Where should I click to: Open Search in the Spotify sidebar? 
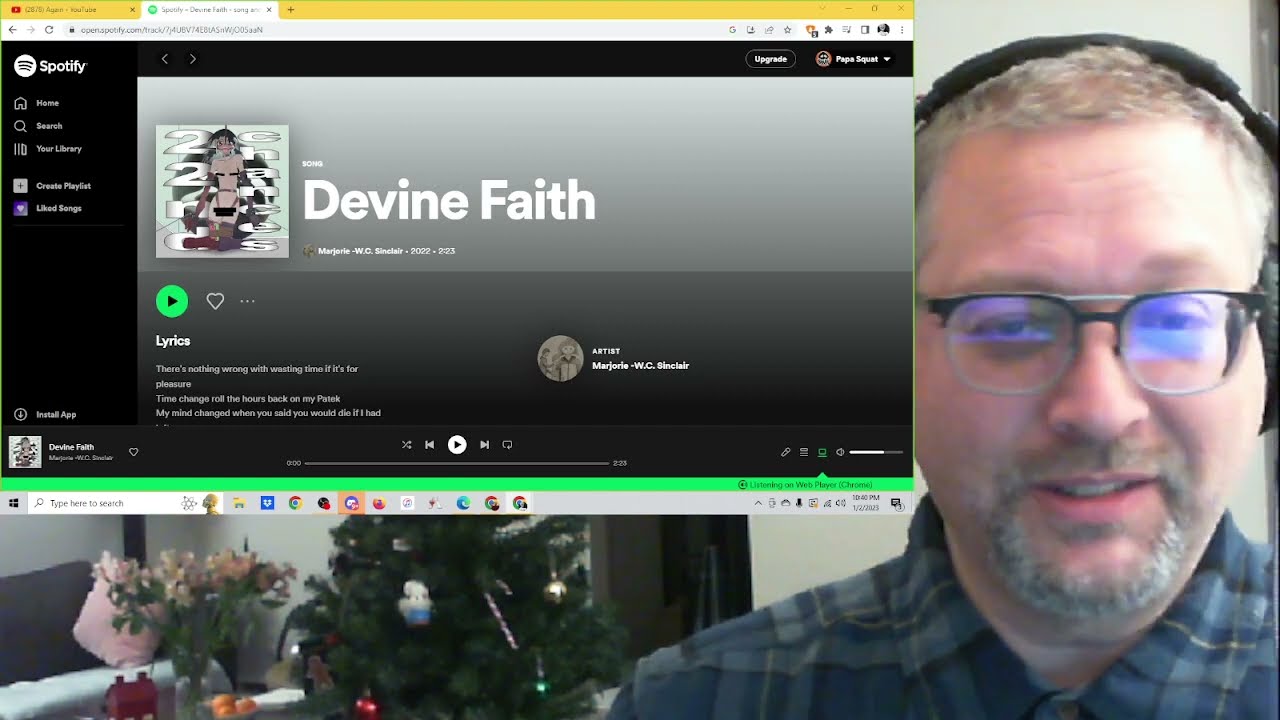point(38,126)
